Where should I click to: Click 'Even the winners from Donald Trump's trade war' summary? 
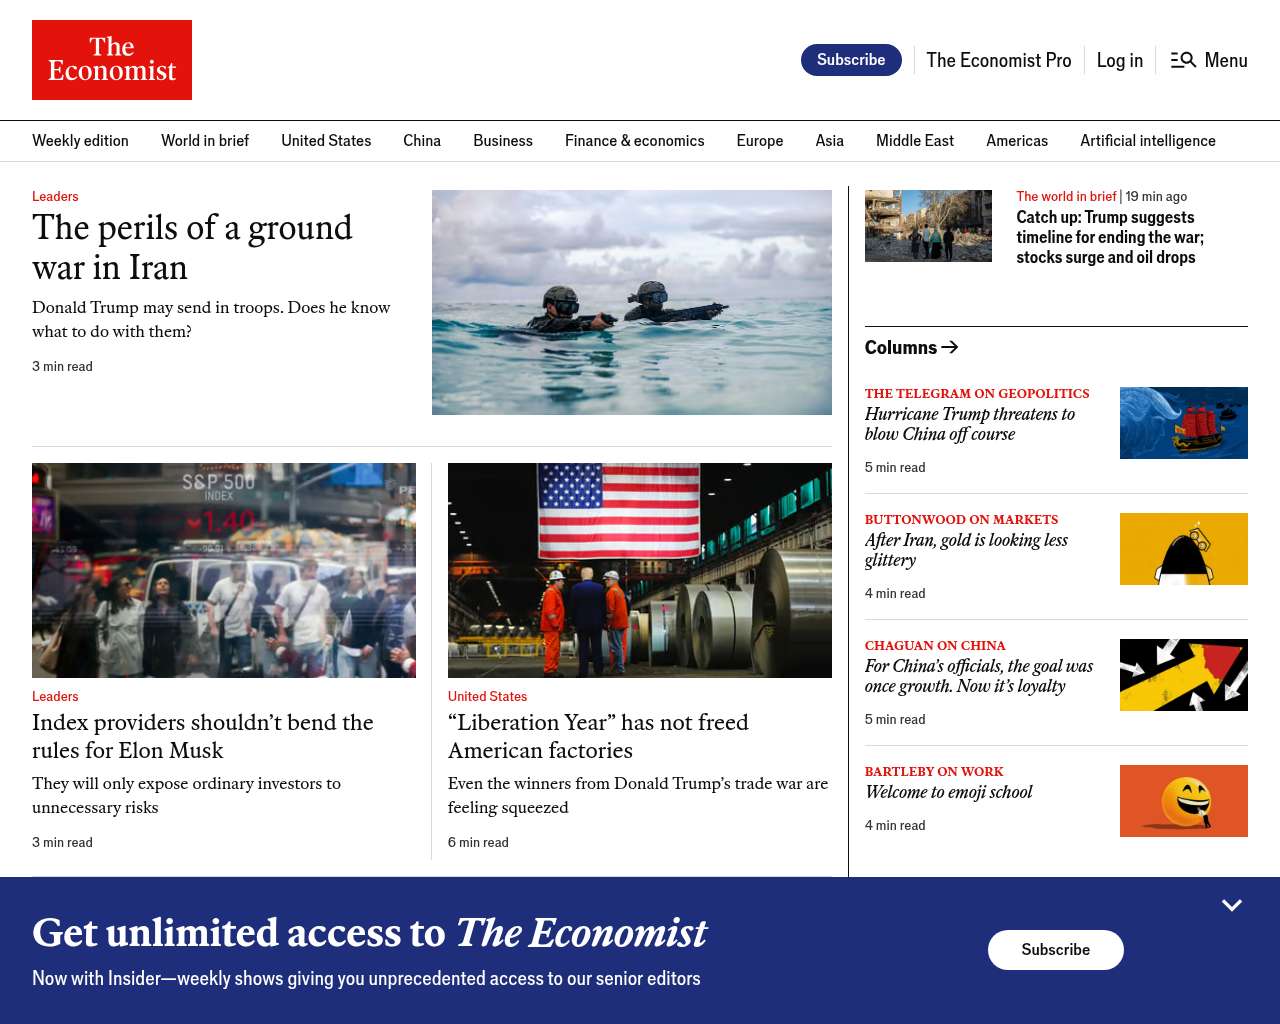click(638, 796)
